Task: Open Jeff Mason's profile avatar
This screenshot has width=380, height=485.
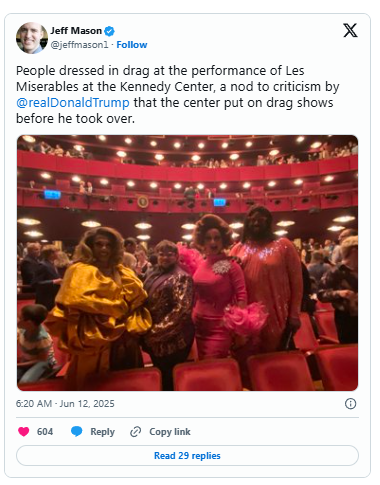Action: (x=32, y=38)
